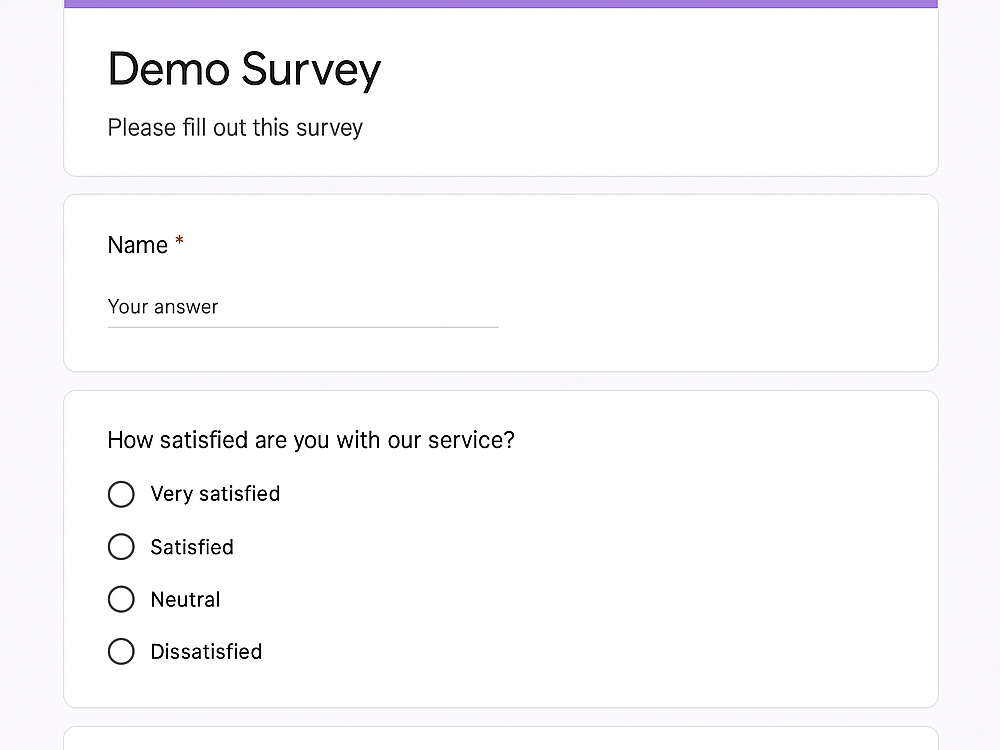Click the 'Please fill out this survey' description
The image size is (1000, 750).
[235, 128]
